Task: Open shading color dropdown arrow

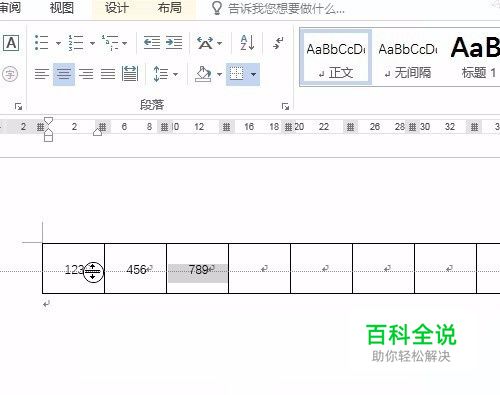Action: [219, 74]
